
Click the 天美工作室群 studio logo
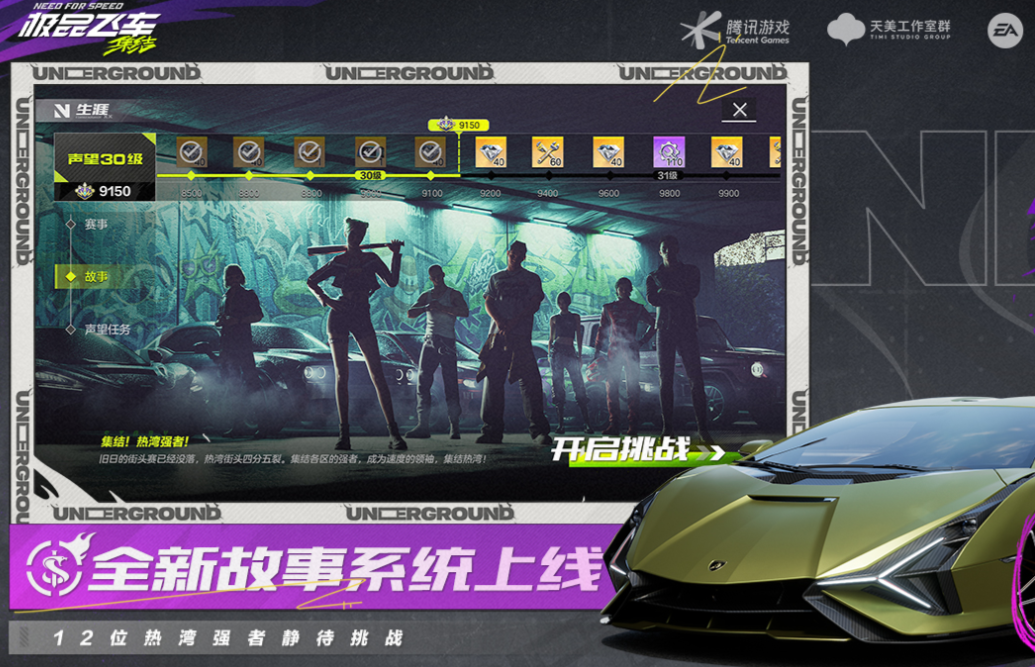point(888,29)
